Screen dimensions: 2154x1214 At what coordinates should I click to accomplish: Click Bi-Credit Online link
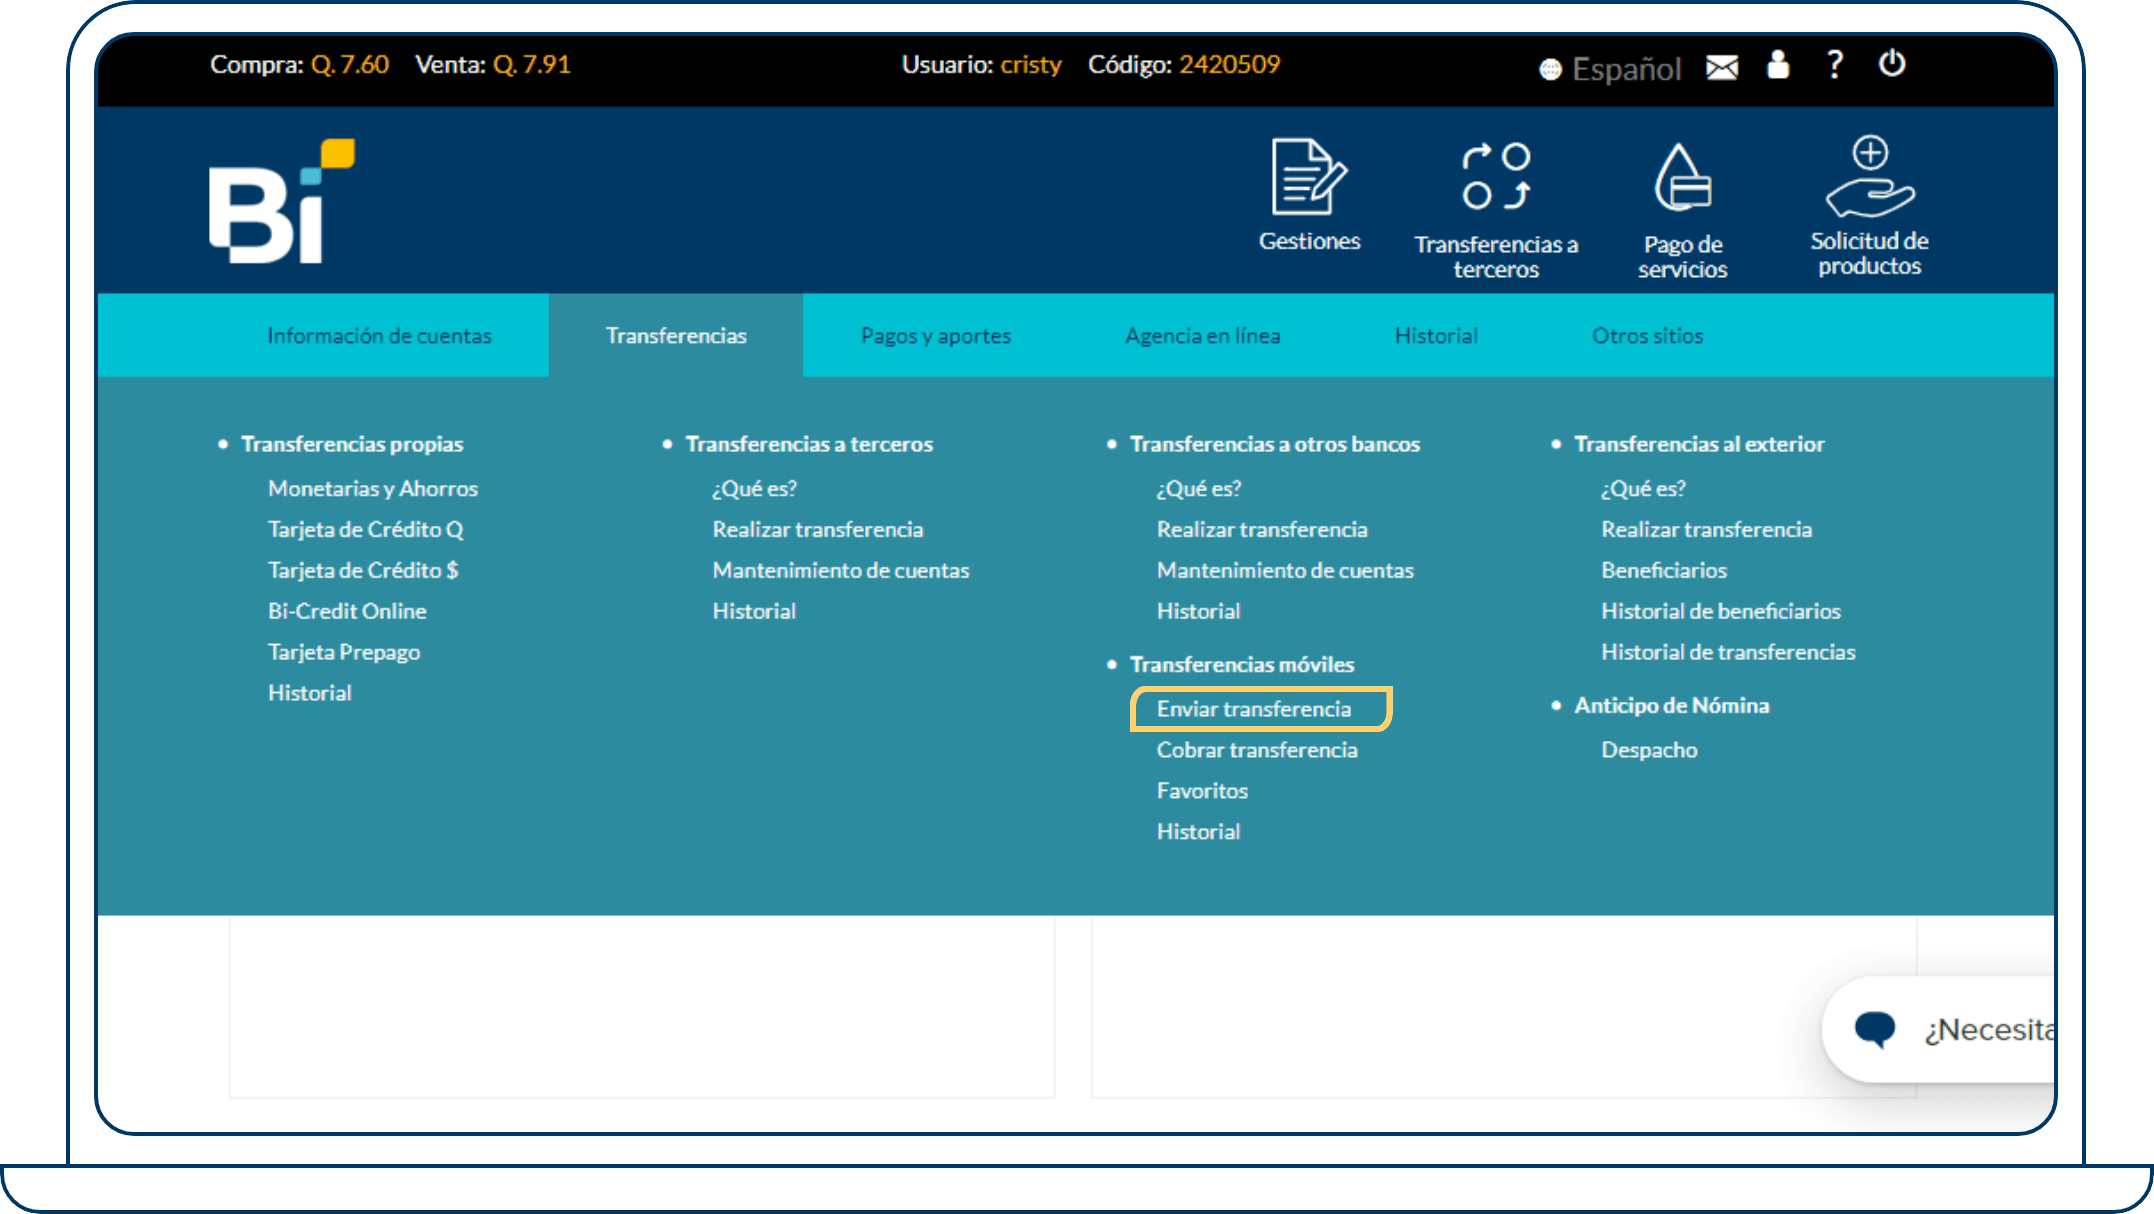[x=347, y=611]
